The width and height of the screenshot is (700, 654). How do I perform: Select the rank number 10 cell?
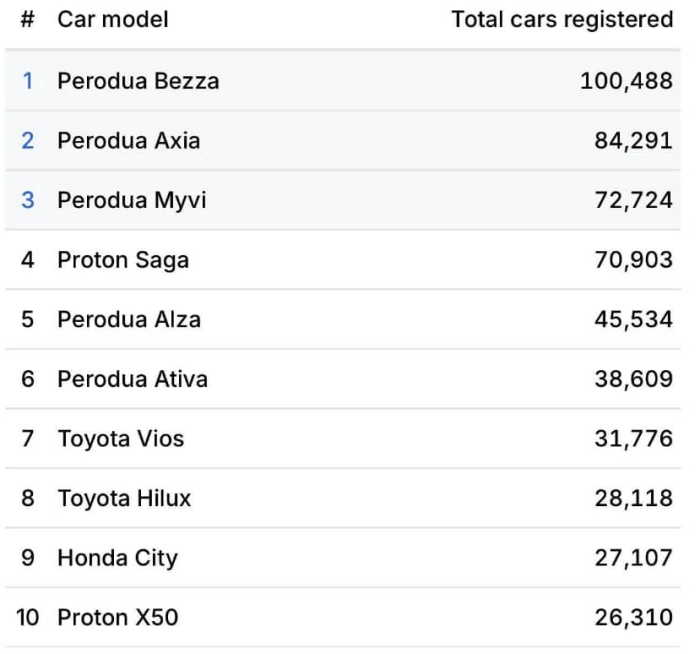28,617
